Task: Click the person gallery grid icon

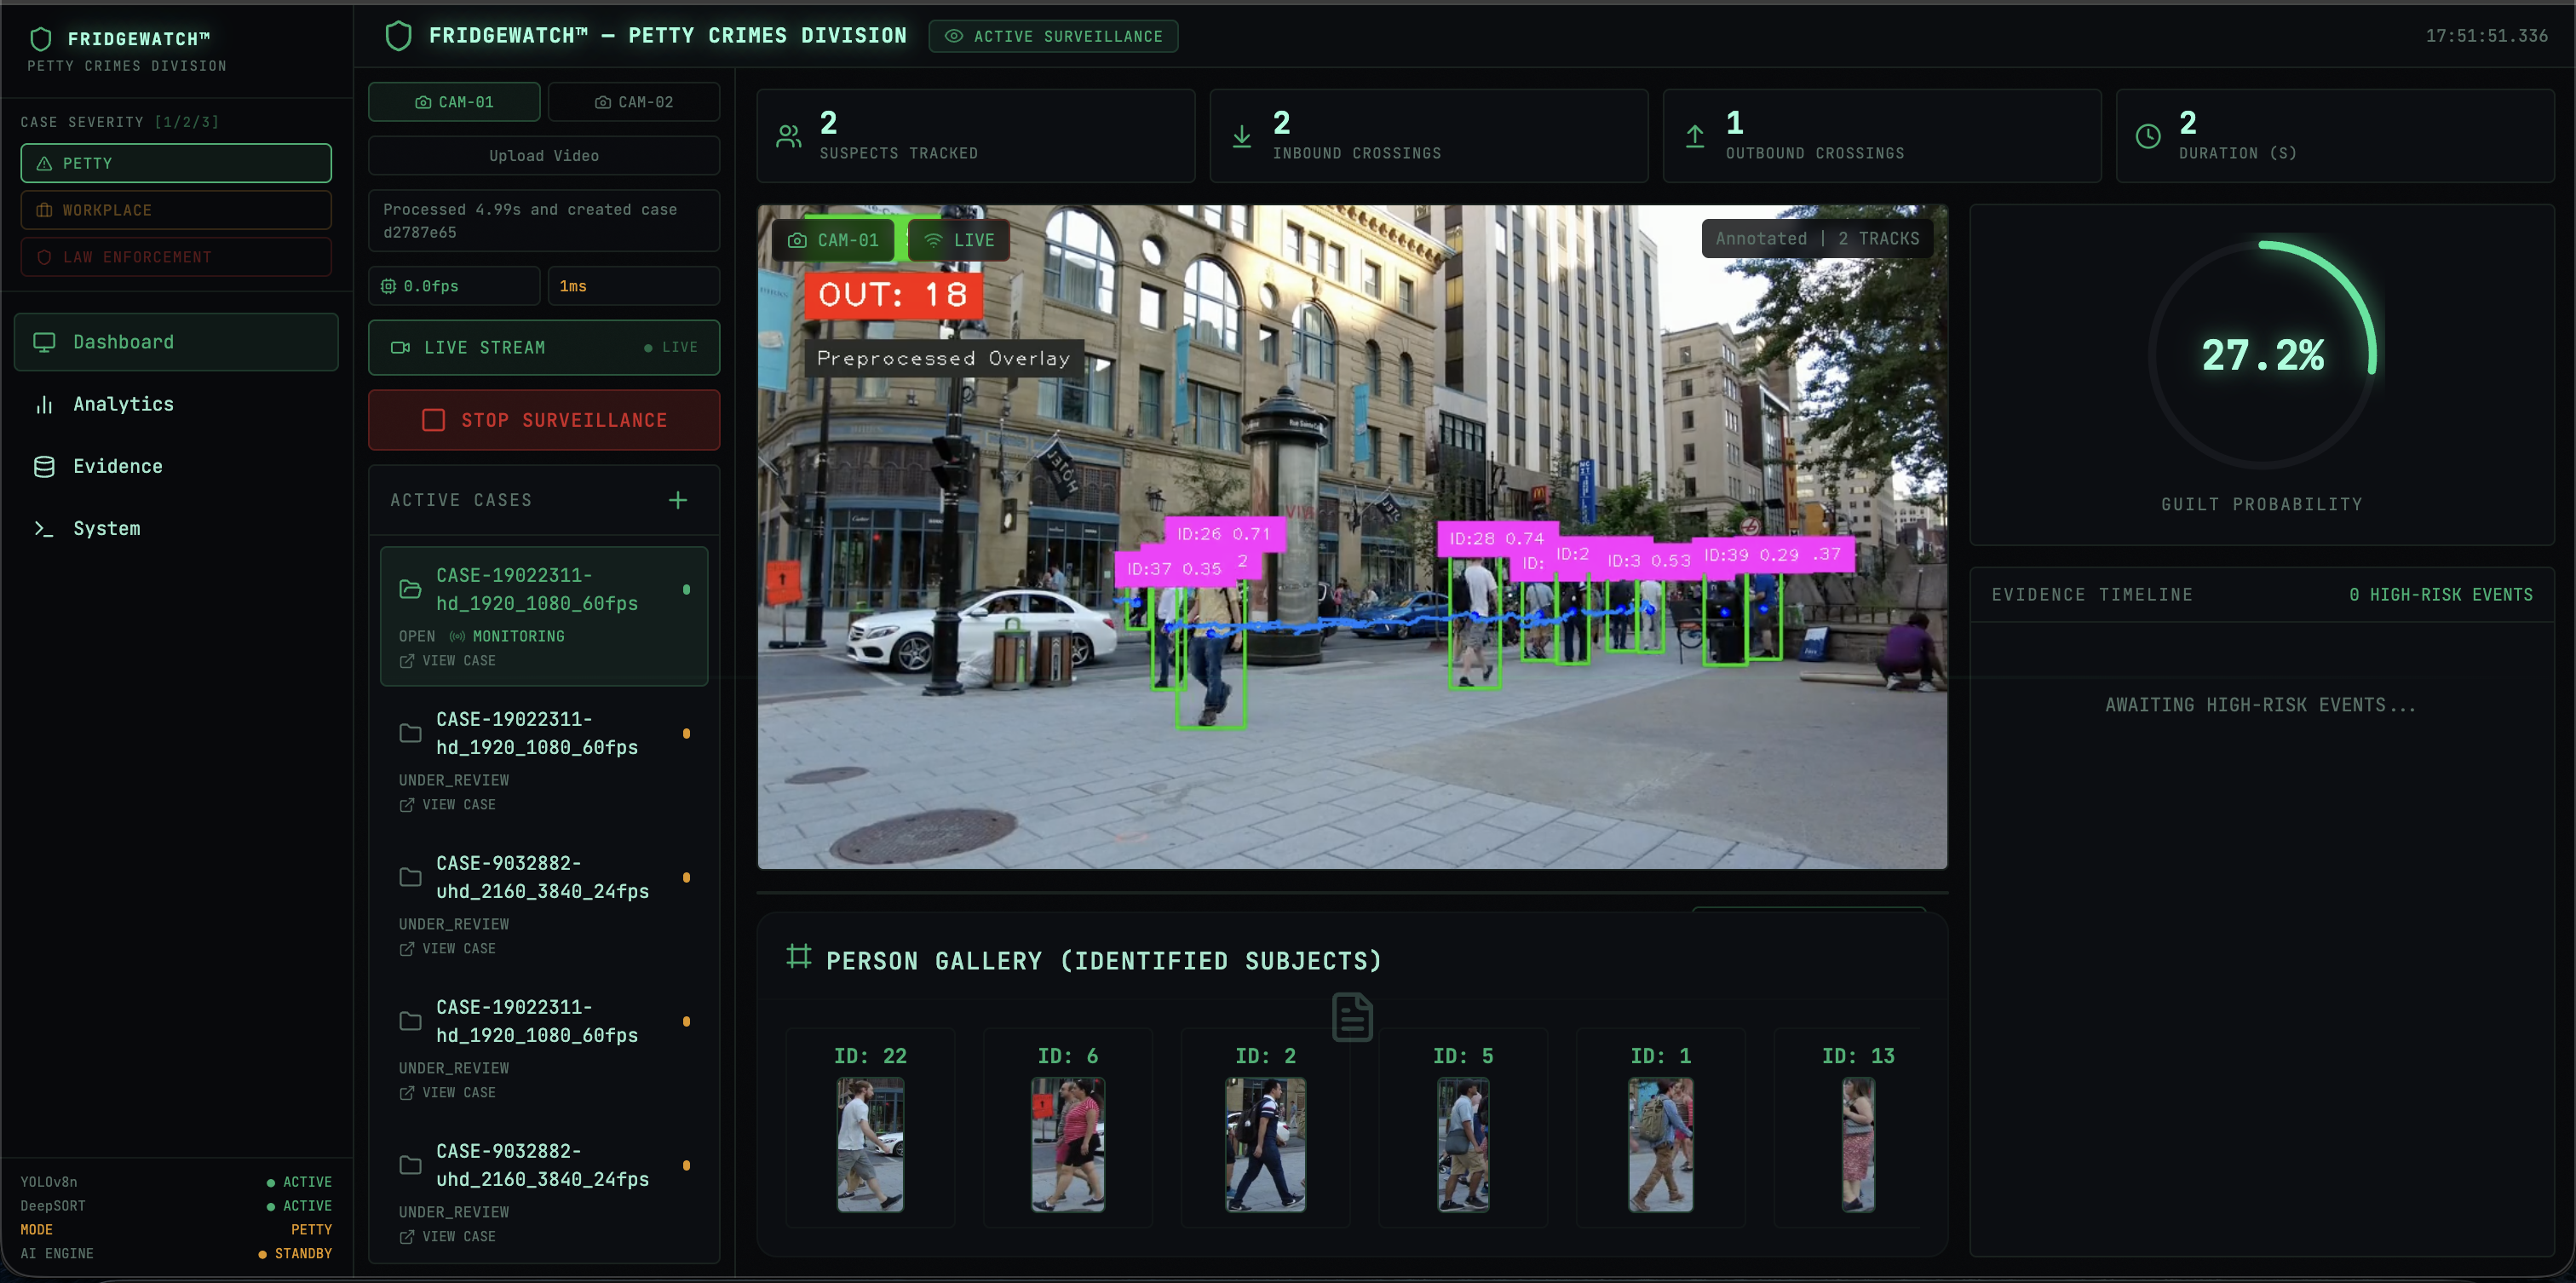Action: tap(798, 957)
